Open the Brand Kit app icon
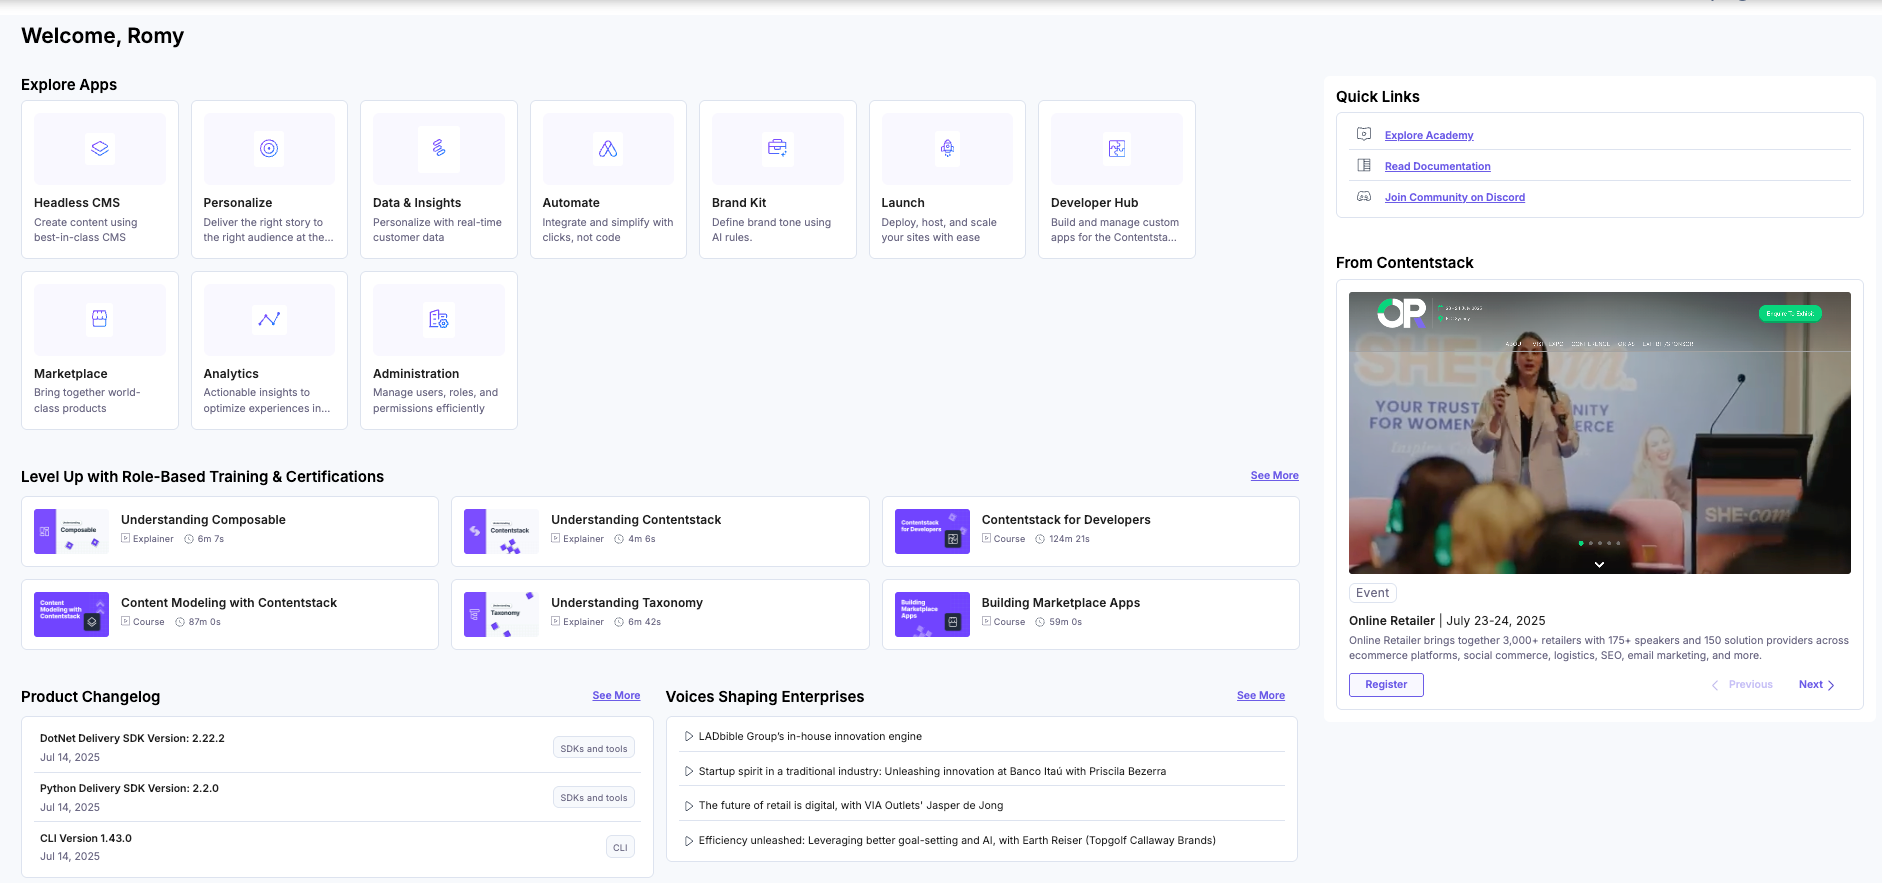The width and height of the screenshot is (1882, 883). pos(777,148)
